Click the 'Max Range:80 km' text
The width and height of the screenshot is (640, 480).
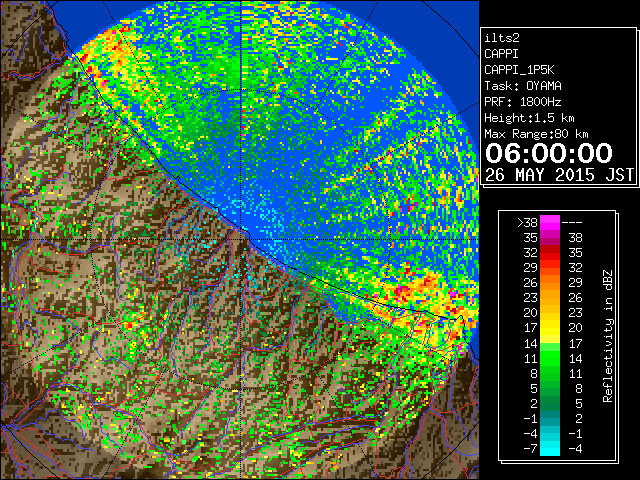[x=536, y=134]
